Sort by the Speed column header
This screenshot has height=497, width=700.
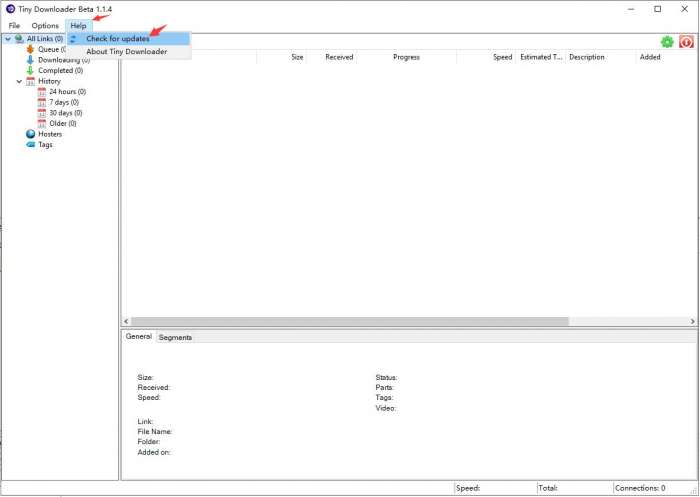pos(486,57)
